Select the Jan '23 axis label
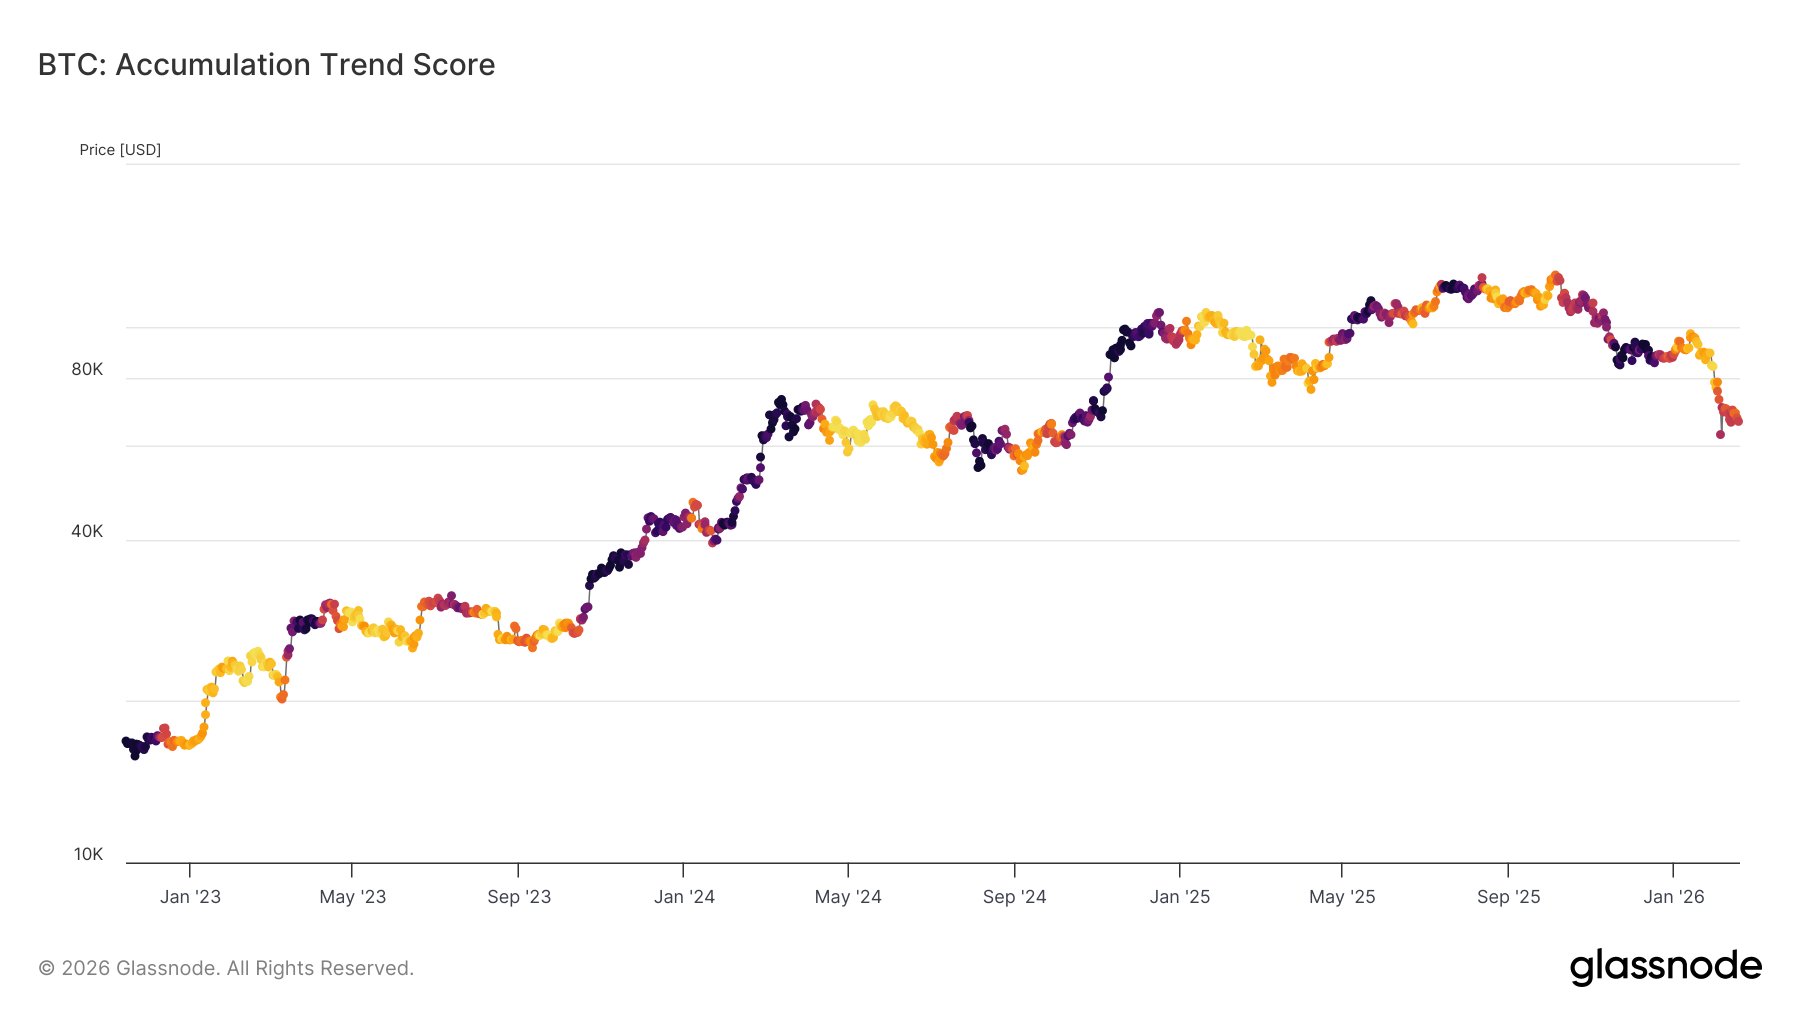1800x1013 pixels. coord(190,897)
